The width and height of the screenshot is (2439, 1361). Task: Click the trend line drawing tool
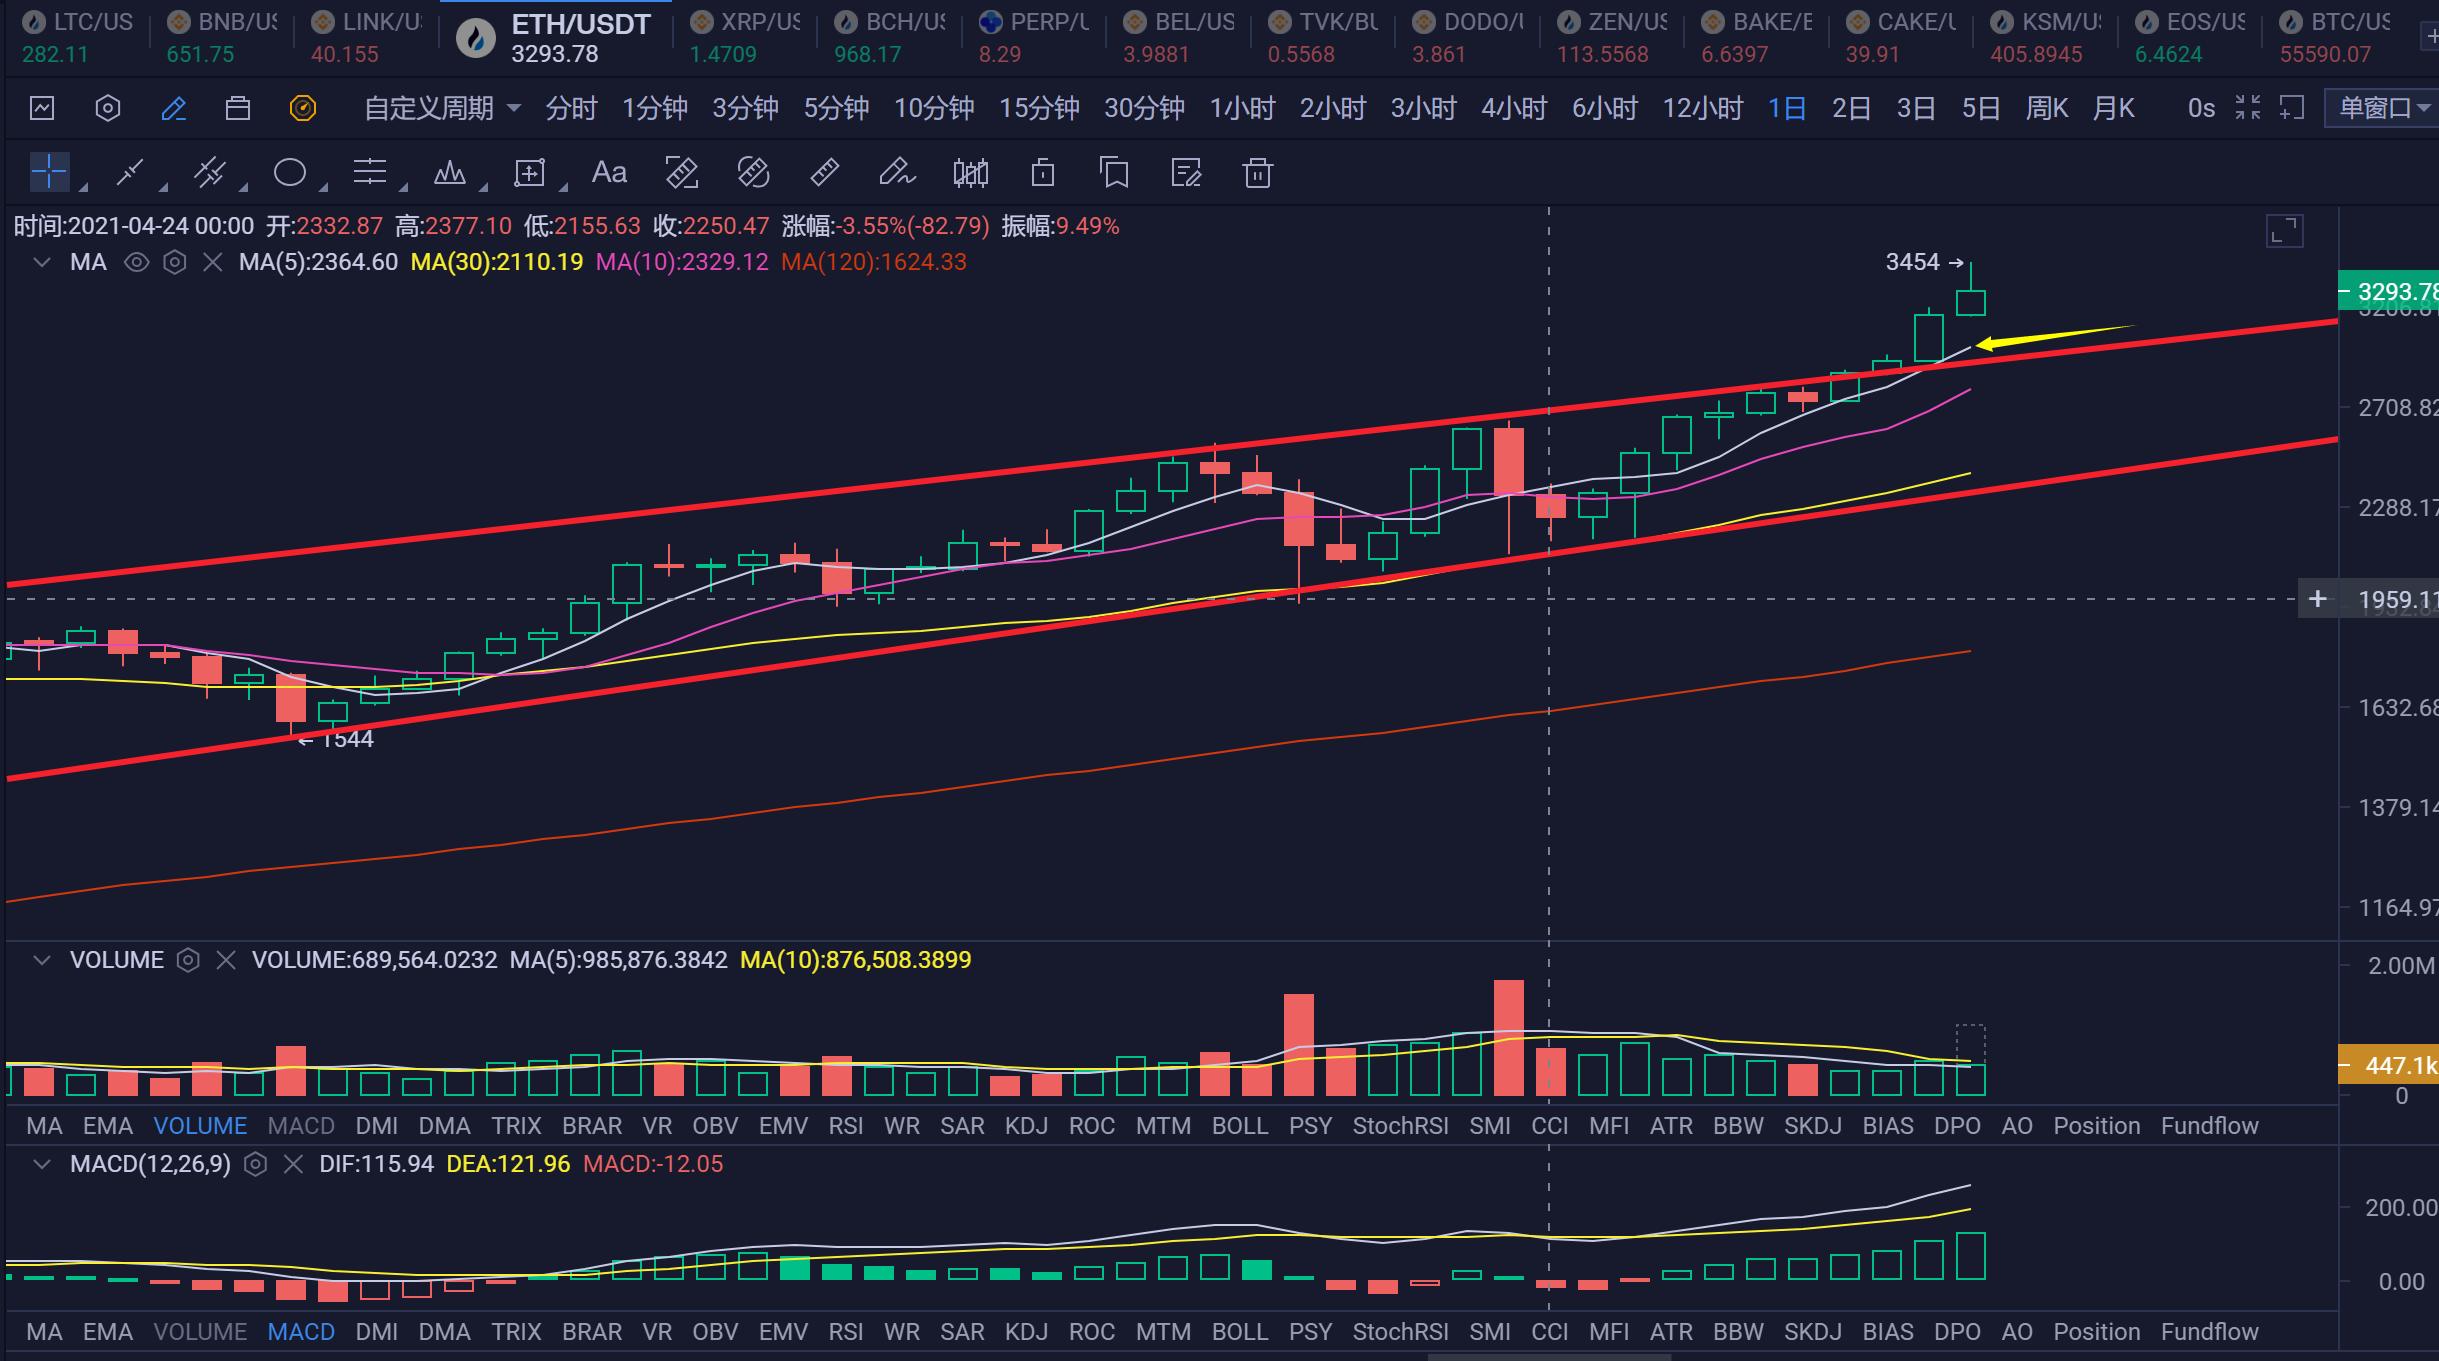pos(130,173)
